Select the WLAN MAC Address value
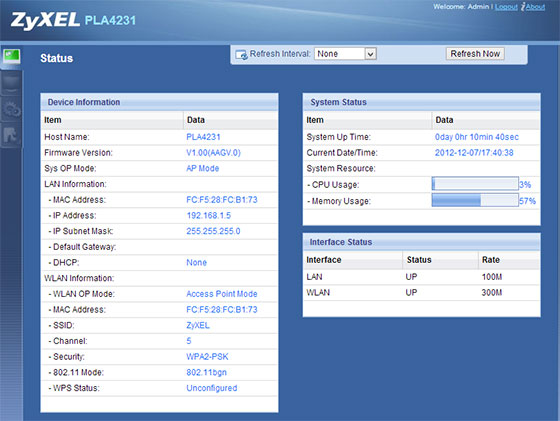Viewport: 560px width, 421px height. [x=221, y=310]
